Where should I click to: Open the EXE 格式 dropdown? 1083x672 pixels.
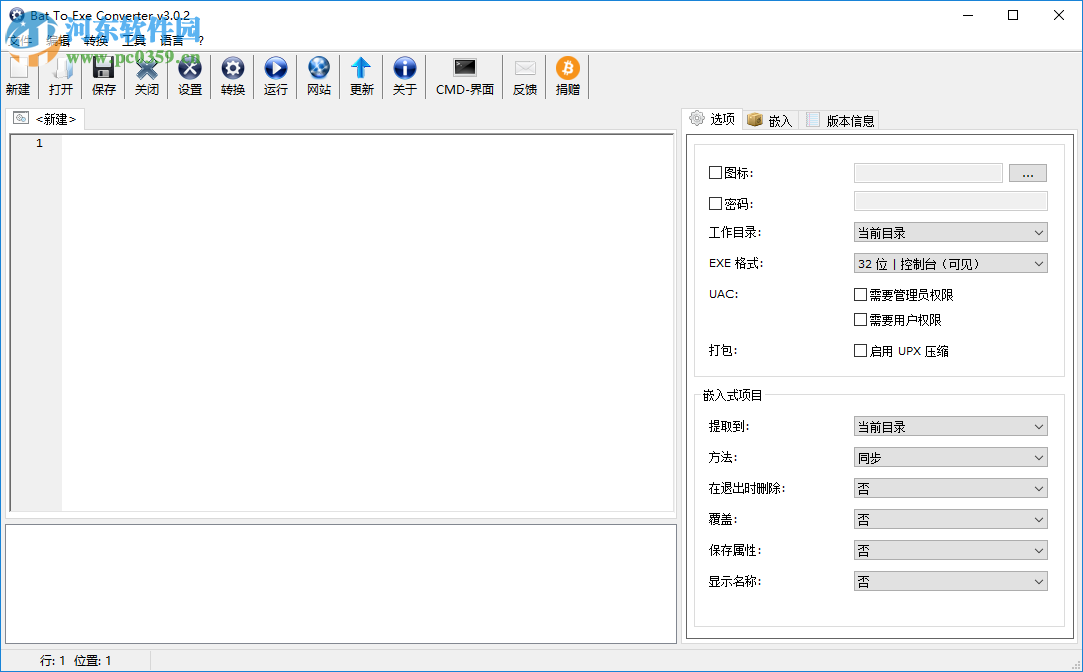pos(1036,262)
